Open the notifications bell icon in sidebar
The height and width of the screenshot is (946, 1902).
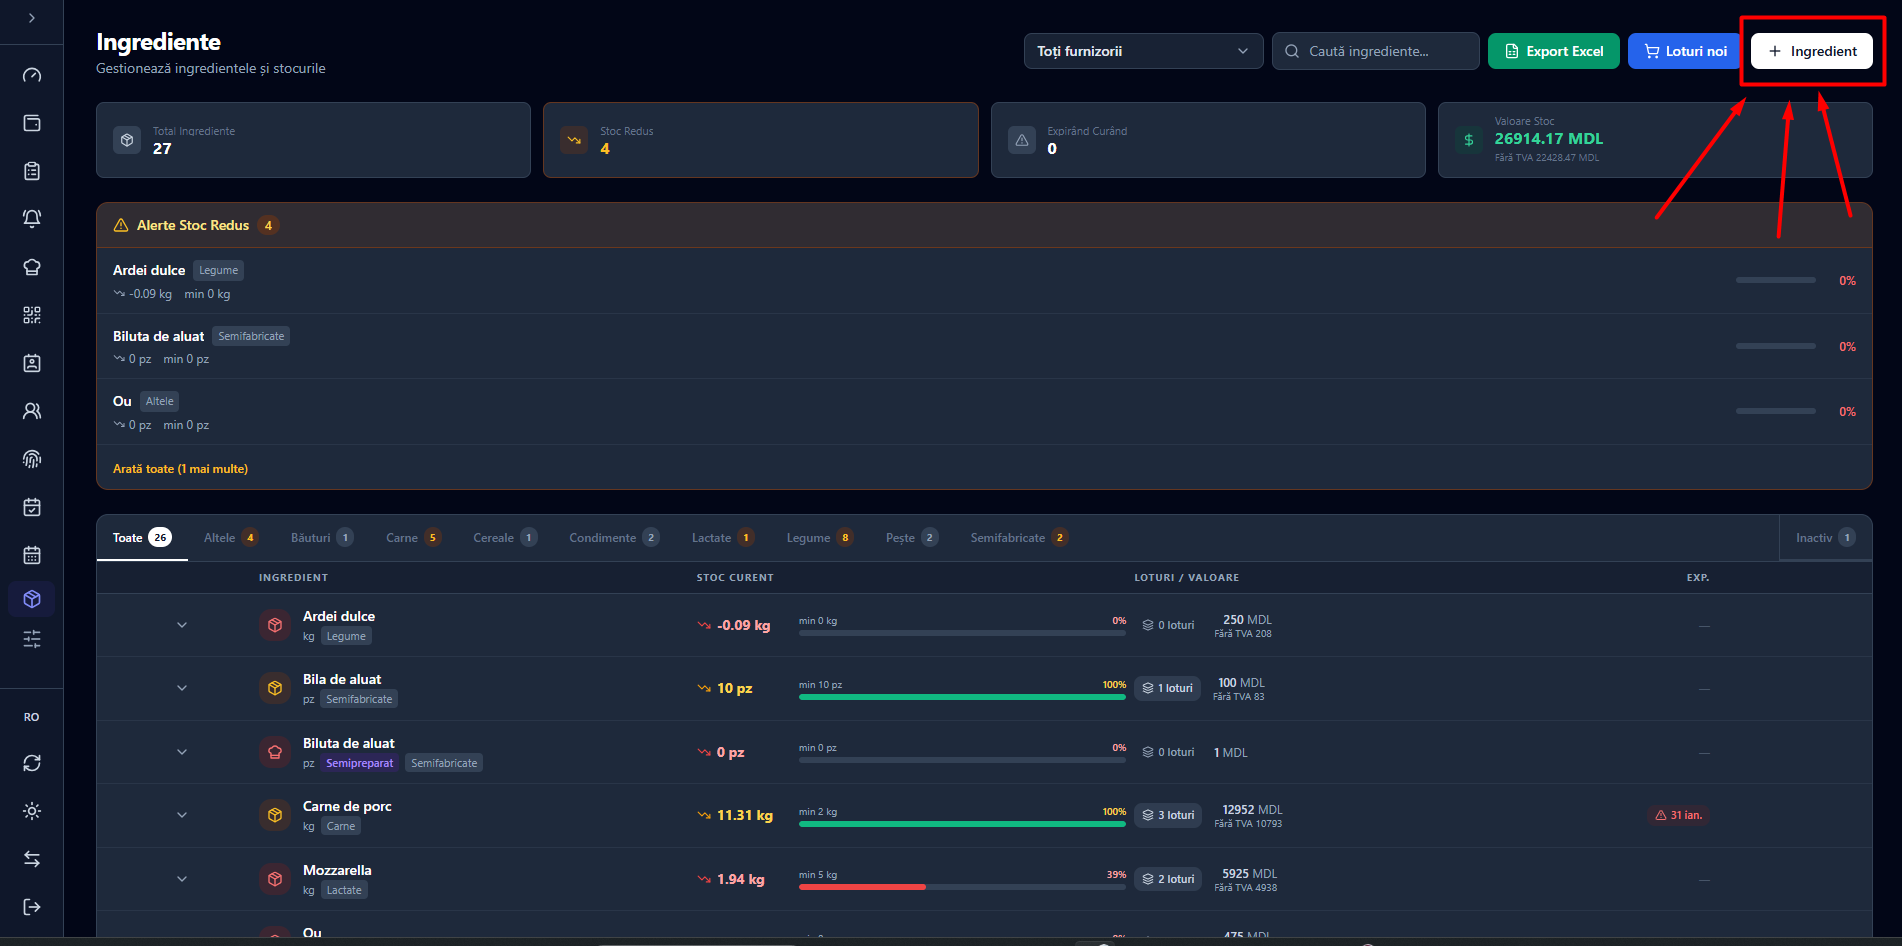(32, 219)
